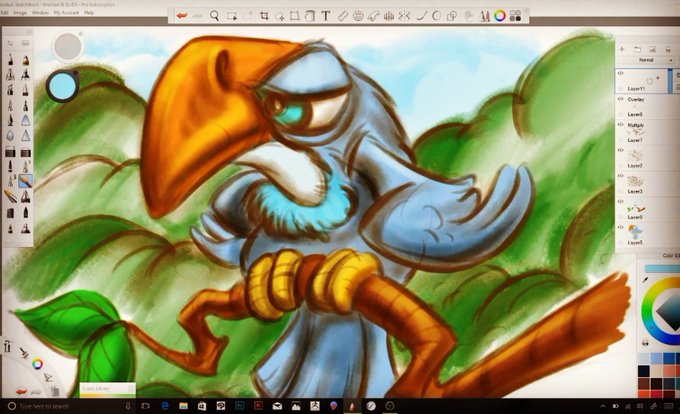Click the Windows taskbar search box
The height and width of the screenshot is (414, 680).
point(69,406)
